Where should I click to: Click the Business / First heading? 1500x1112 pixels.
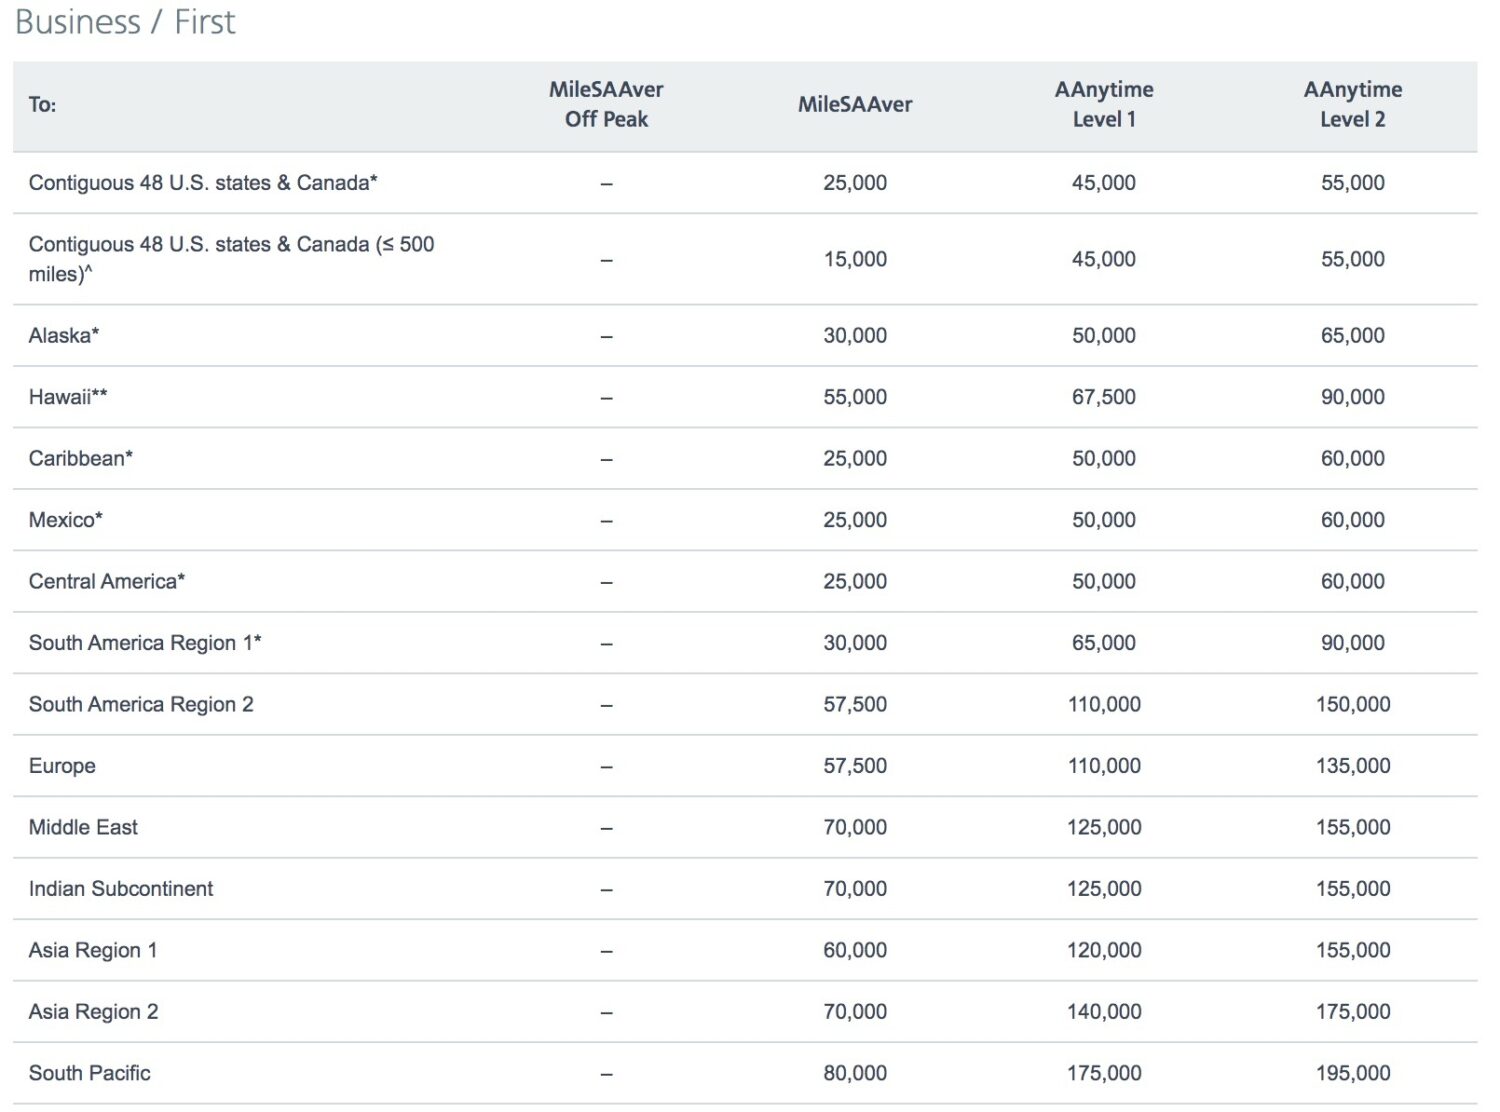[x=124, y=21]
